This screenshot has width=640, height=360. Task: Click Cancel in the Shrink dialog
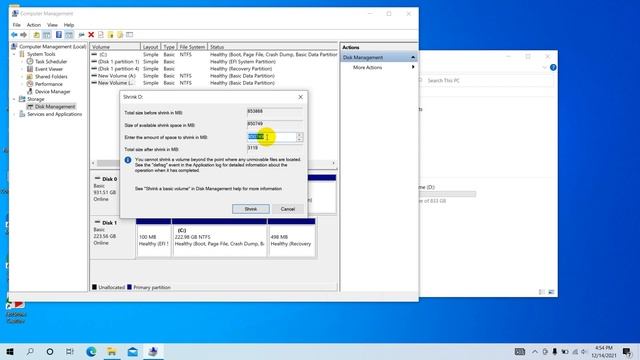pos(288,209)
